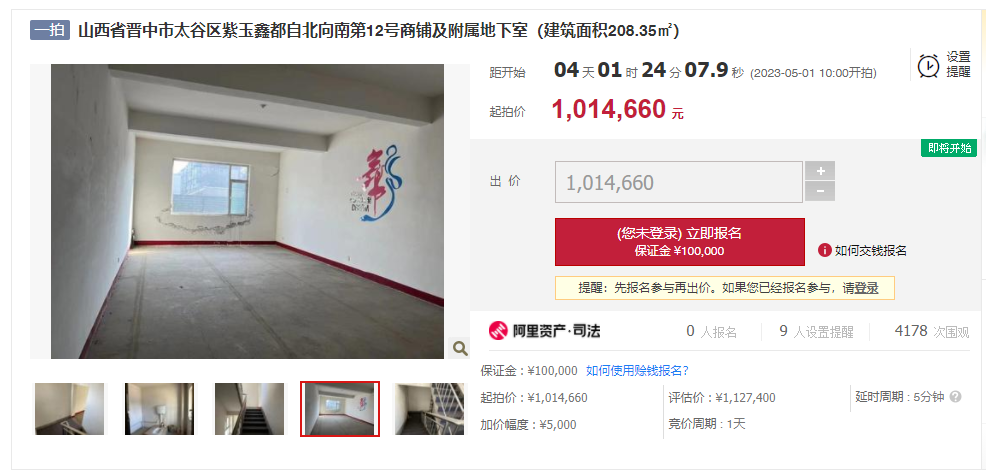Click the magnifier zoom icon on photo
Image resolution: width=986 pixels, height=476 pixels.
click(x=460, y=348)
